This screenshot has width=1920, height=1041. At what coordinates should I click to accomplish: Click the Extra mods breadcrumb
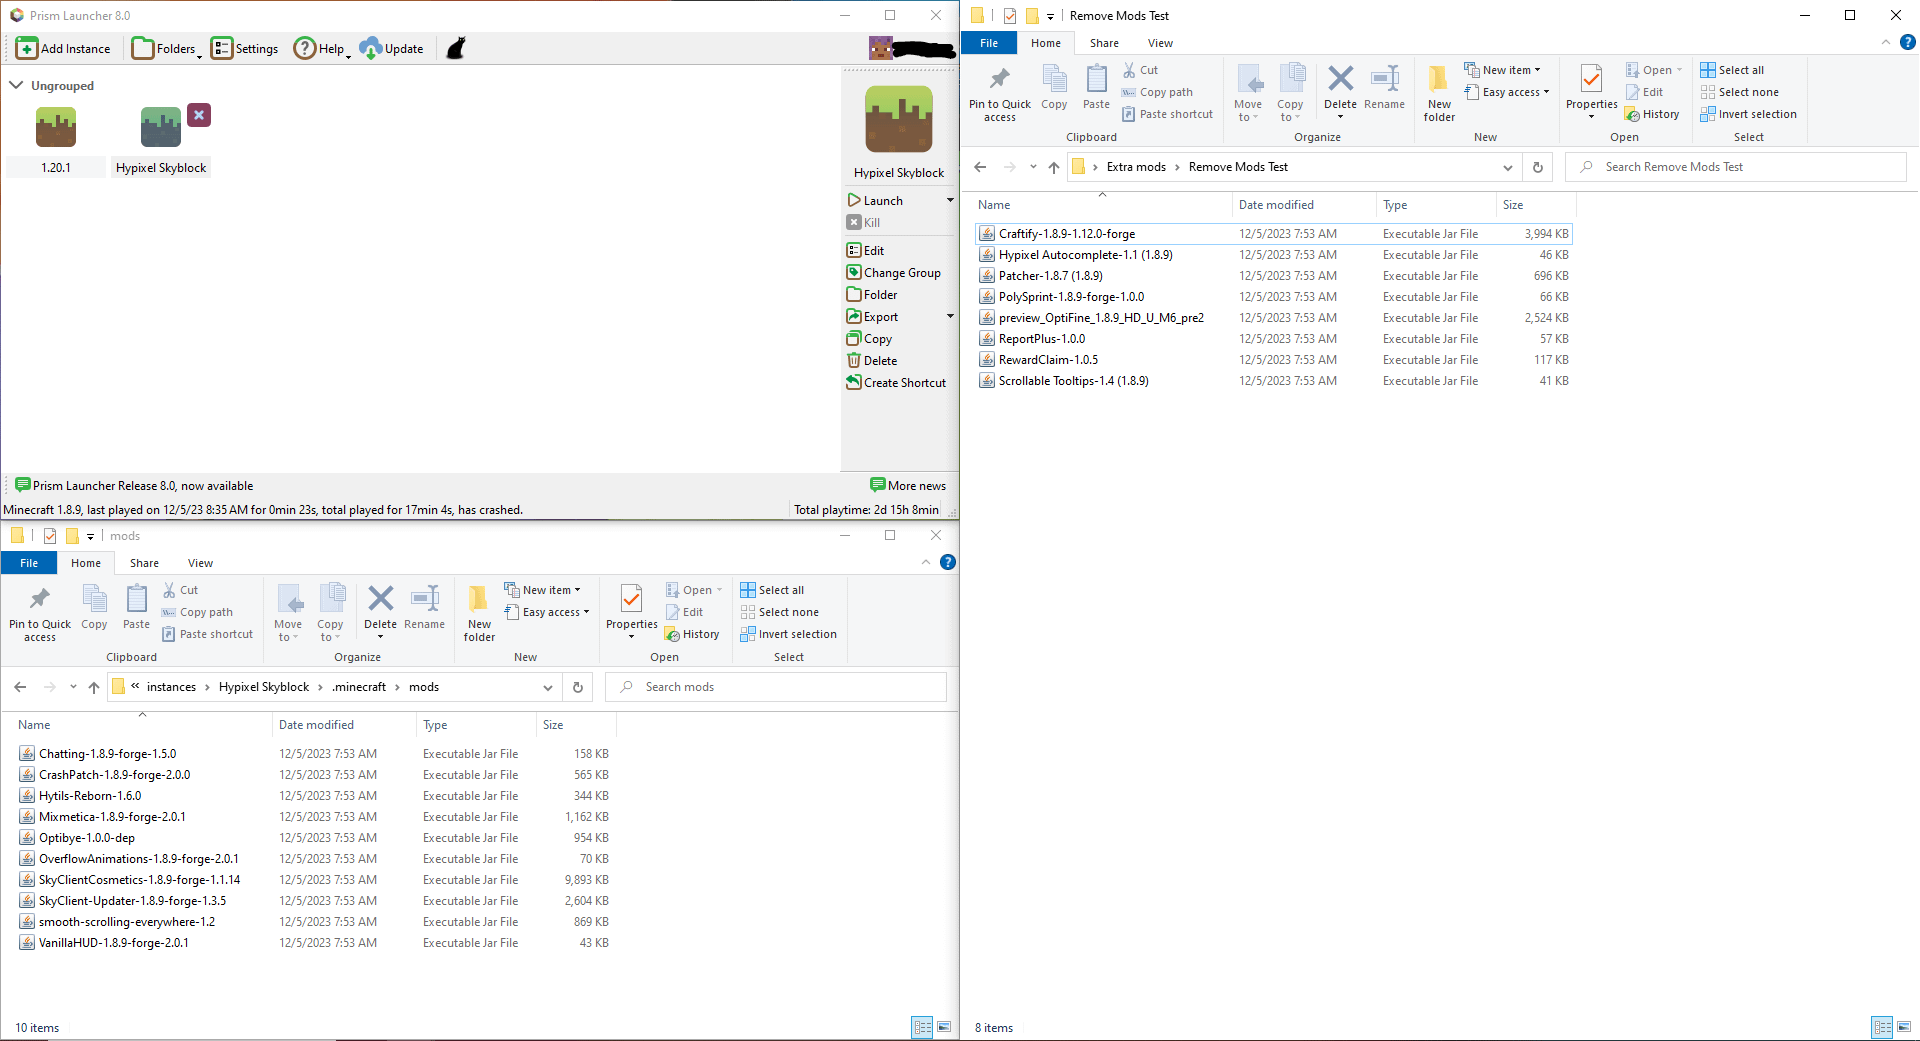point(1136,167)
